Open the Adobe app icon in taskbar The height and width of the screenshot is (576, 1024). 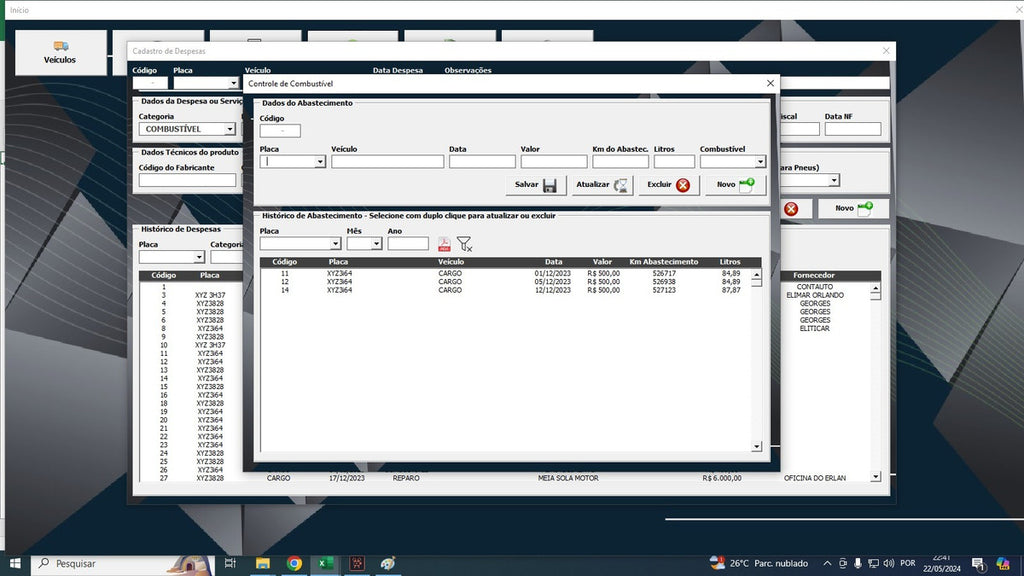point(357,563)
